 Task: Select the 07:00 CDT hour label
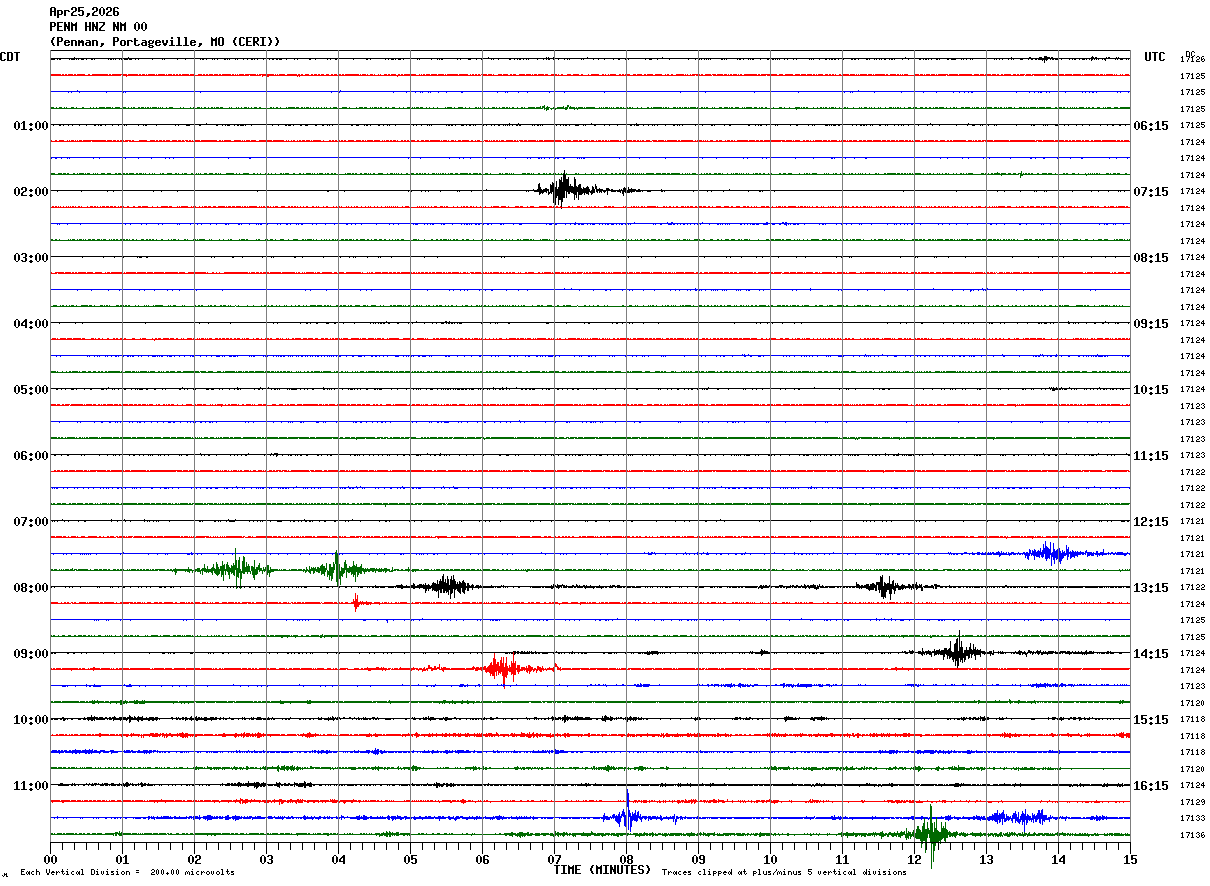click(x=30, y=522)
